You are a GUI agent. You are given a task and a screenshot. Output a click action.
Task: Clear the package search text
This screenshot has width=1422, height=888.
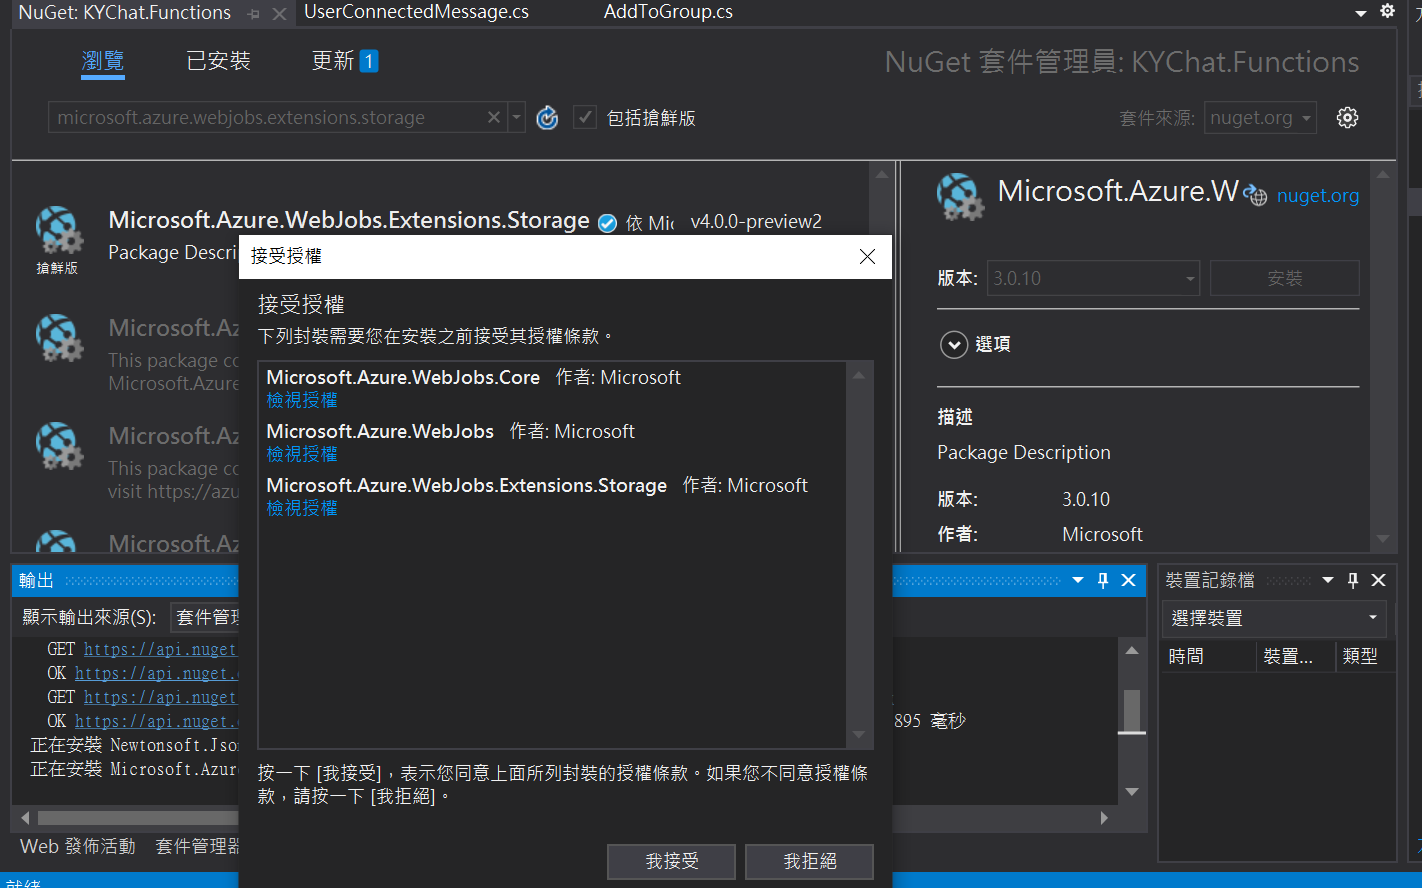coord(494,117)
